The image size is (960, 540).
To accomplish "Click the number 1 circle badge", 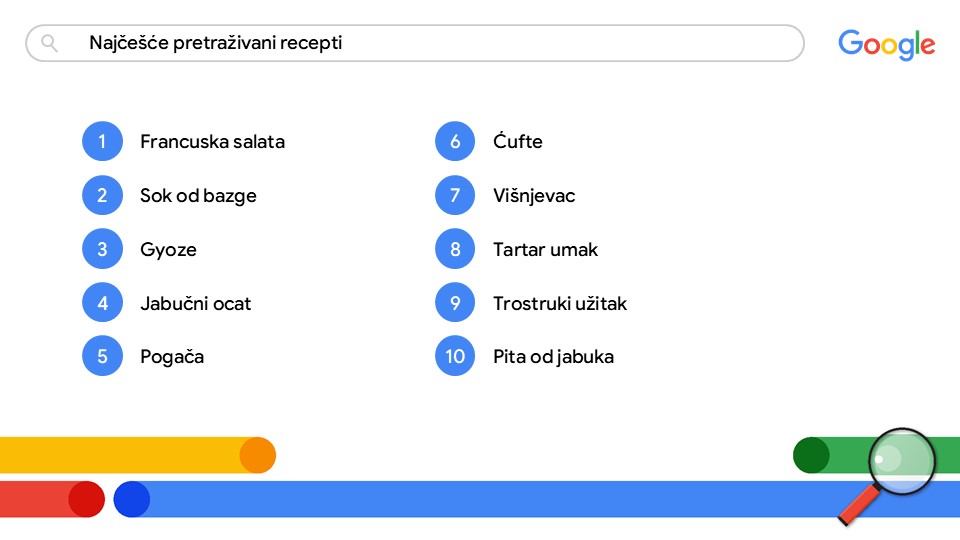I will coord(102,142).
